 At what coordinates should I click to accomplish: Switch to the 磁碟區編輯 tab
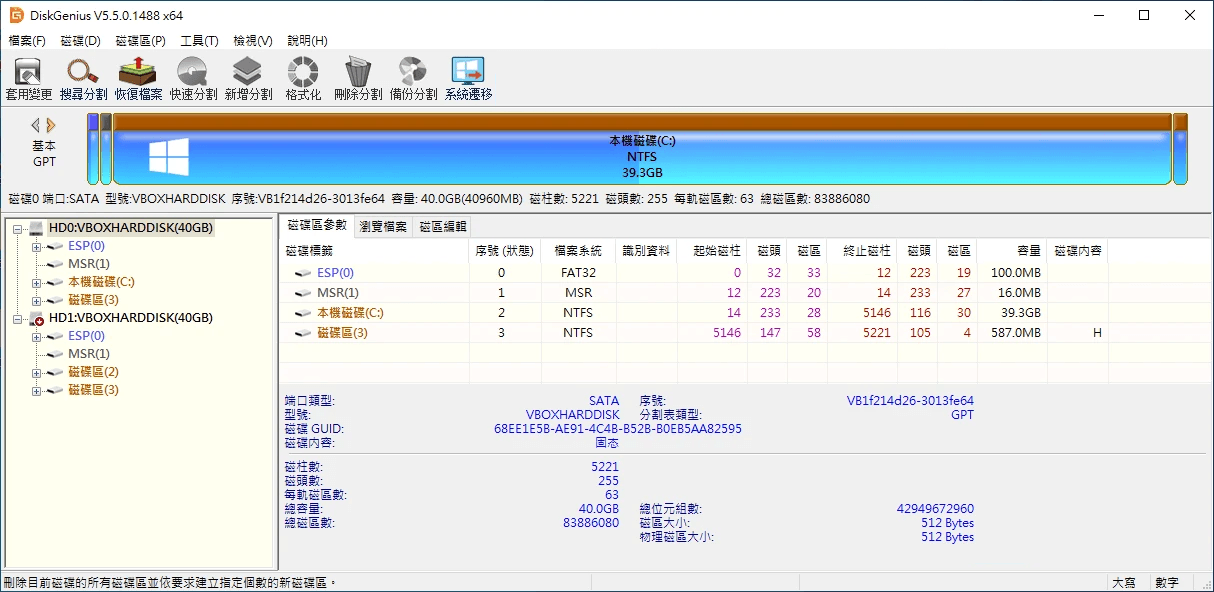(x=441, y=227)
